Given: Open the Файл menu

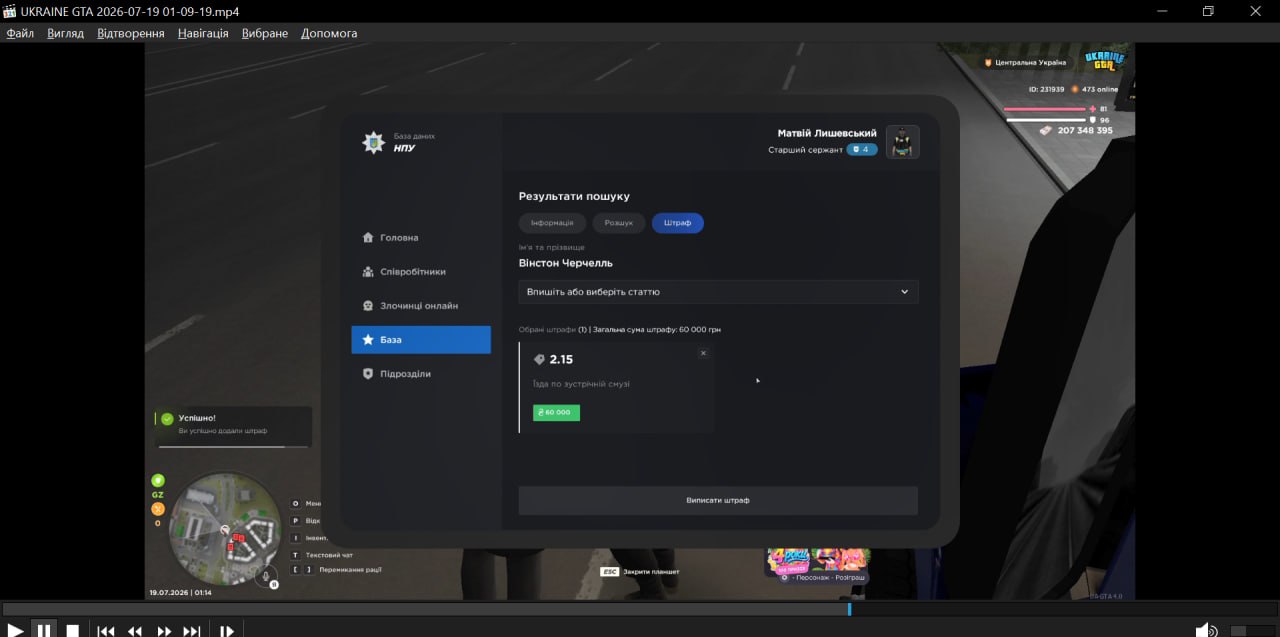Looking at the screenshot, I should 20,33.
